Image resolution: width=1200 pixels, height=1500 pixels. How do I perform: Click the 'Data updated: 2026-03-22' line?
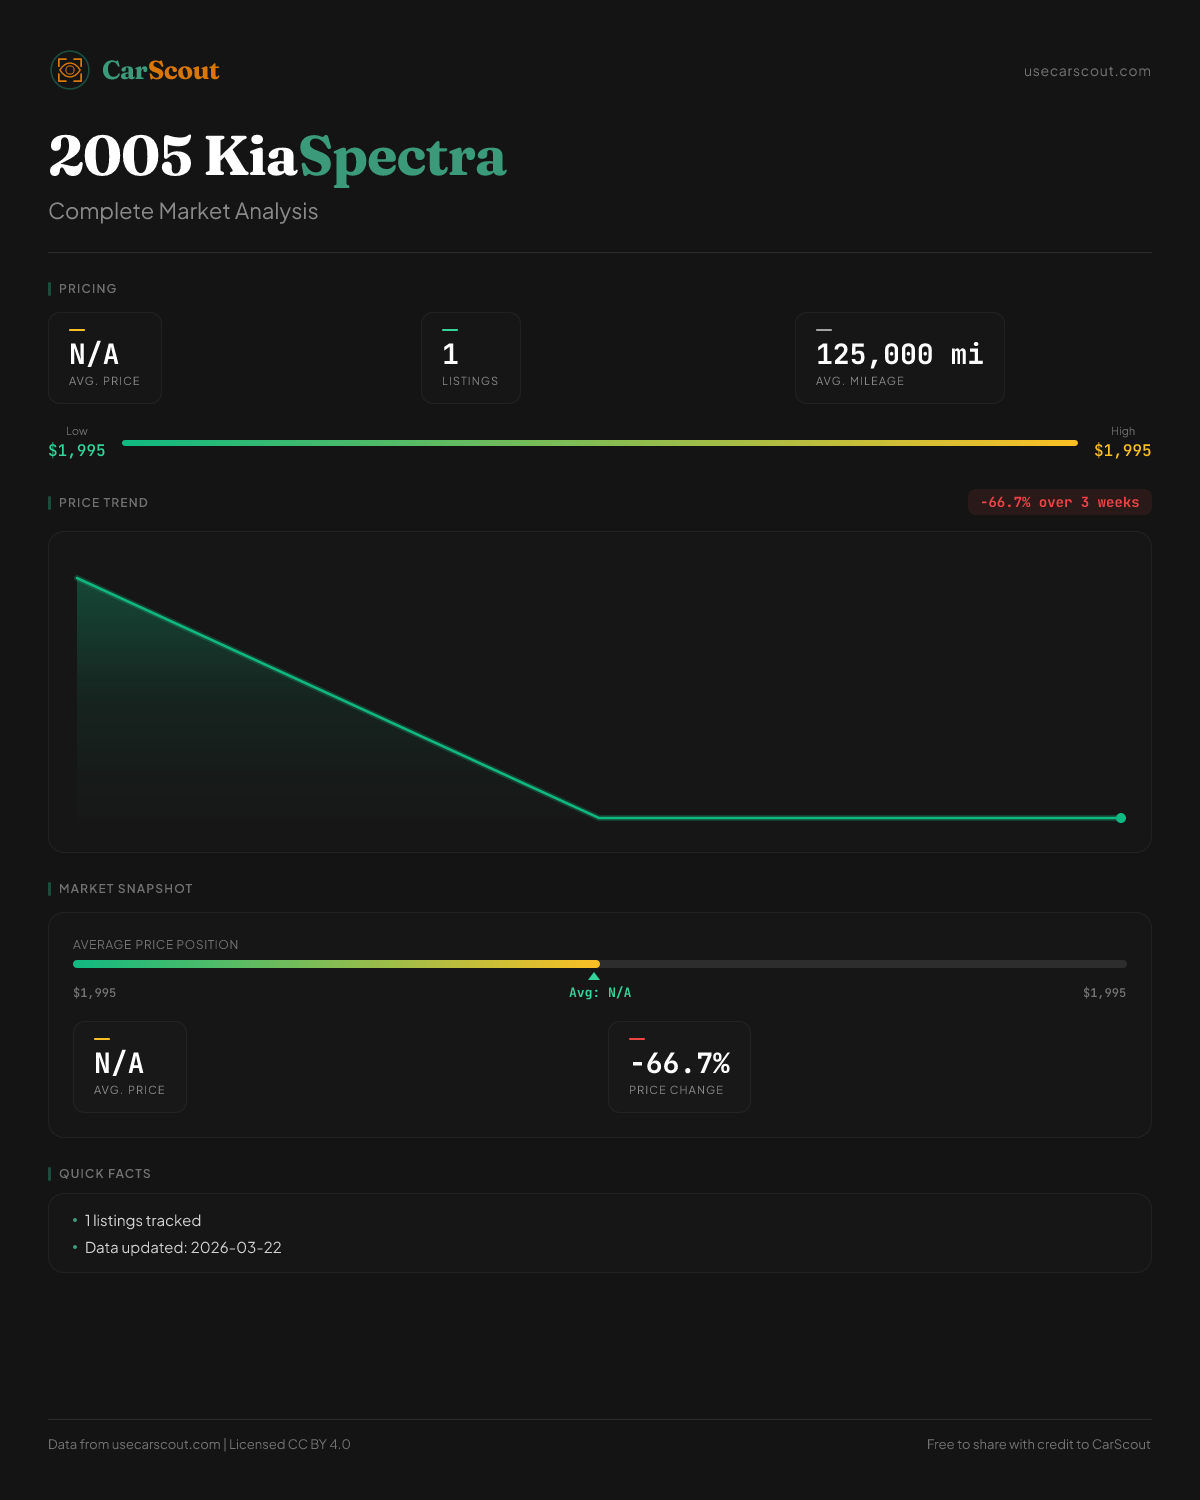pos(183,1248)
